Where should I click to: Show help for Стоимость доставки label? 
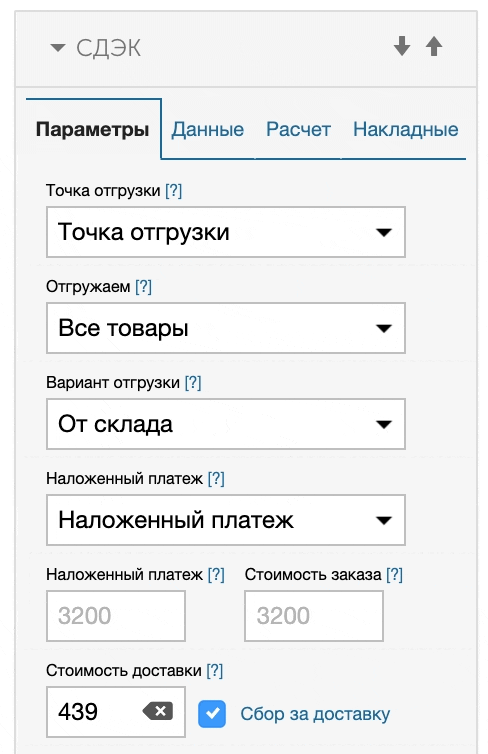[214, 670]
